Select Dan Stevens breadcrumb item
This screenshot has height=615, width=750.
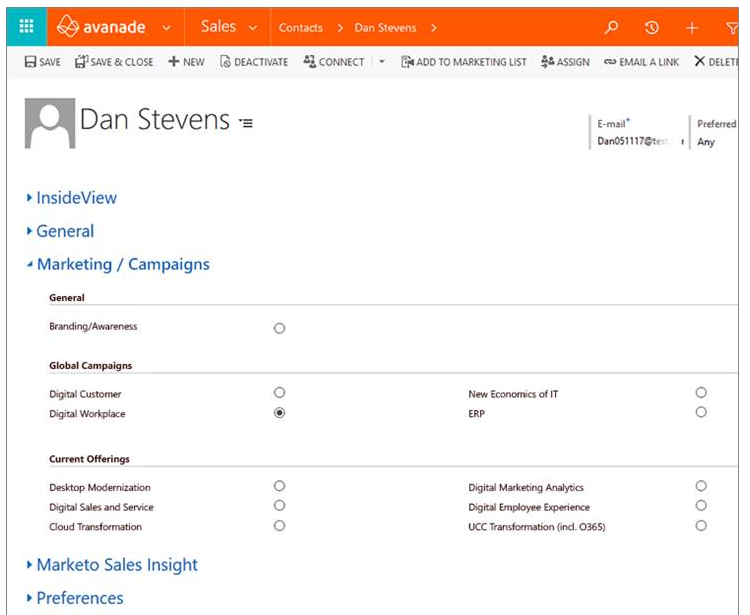tap(386, 28)
